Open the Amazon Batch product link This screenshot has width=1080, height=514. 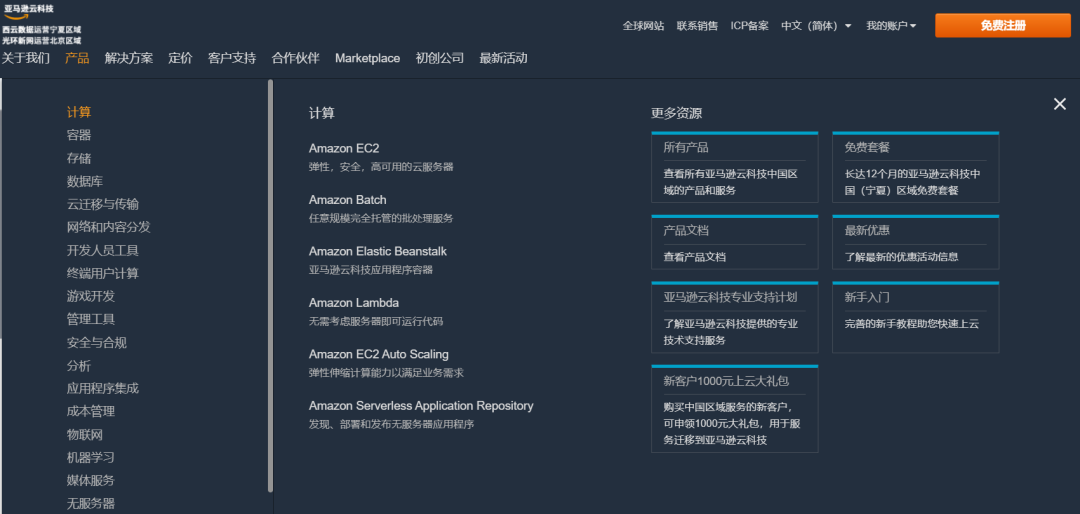(348, 200)
